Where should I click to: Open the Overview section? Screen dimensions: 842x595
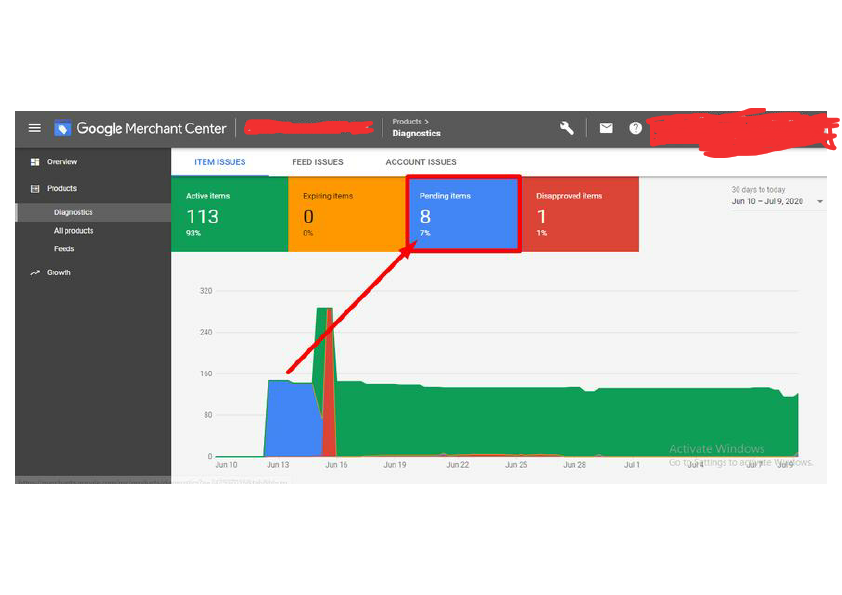pyautogui.click(x=62, y=162)
